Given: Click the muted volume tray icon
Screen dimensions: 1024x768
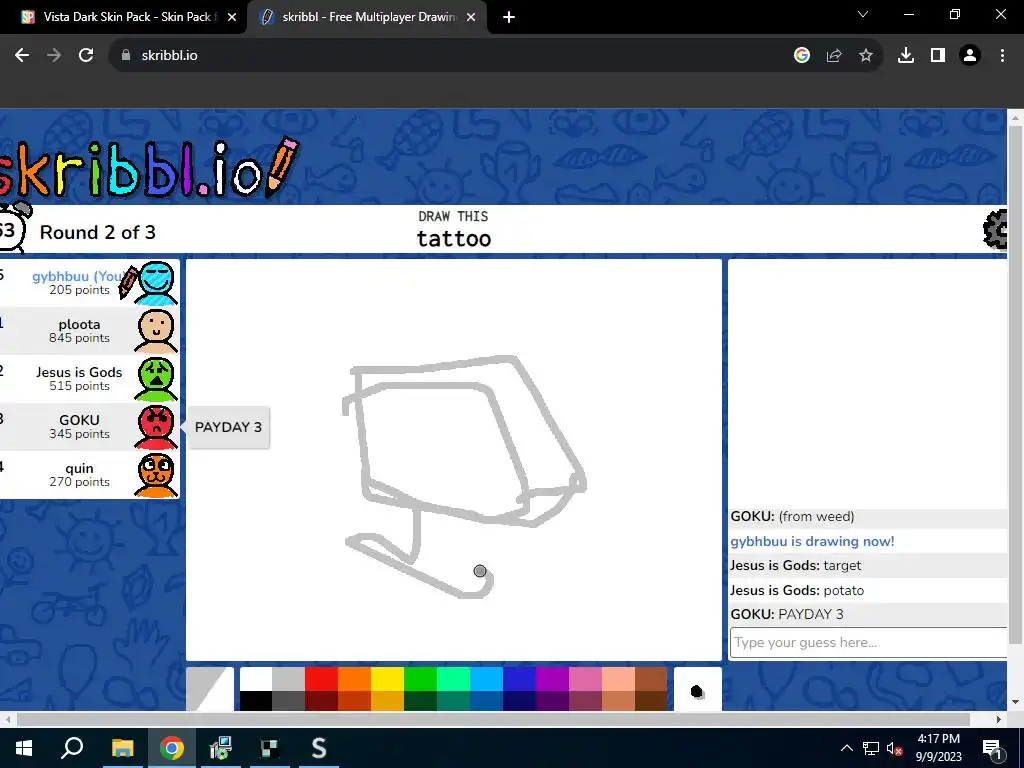Looking at the screenshot, I should (x=894, y=748).
